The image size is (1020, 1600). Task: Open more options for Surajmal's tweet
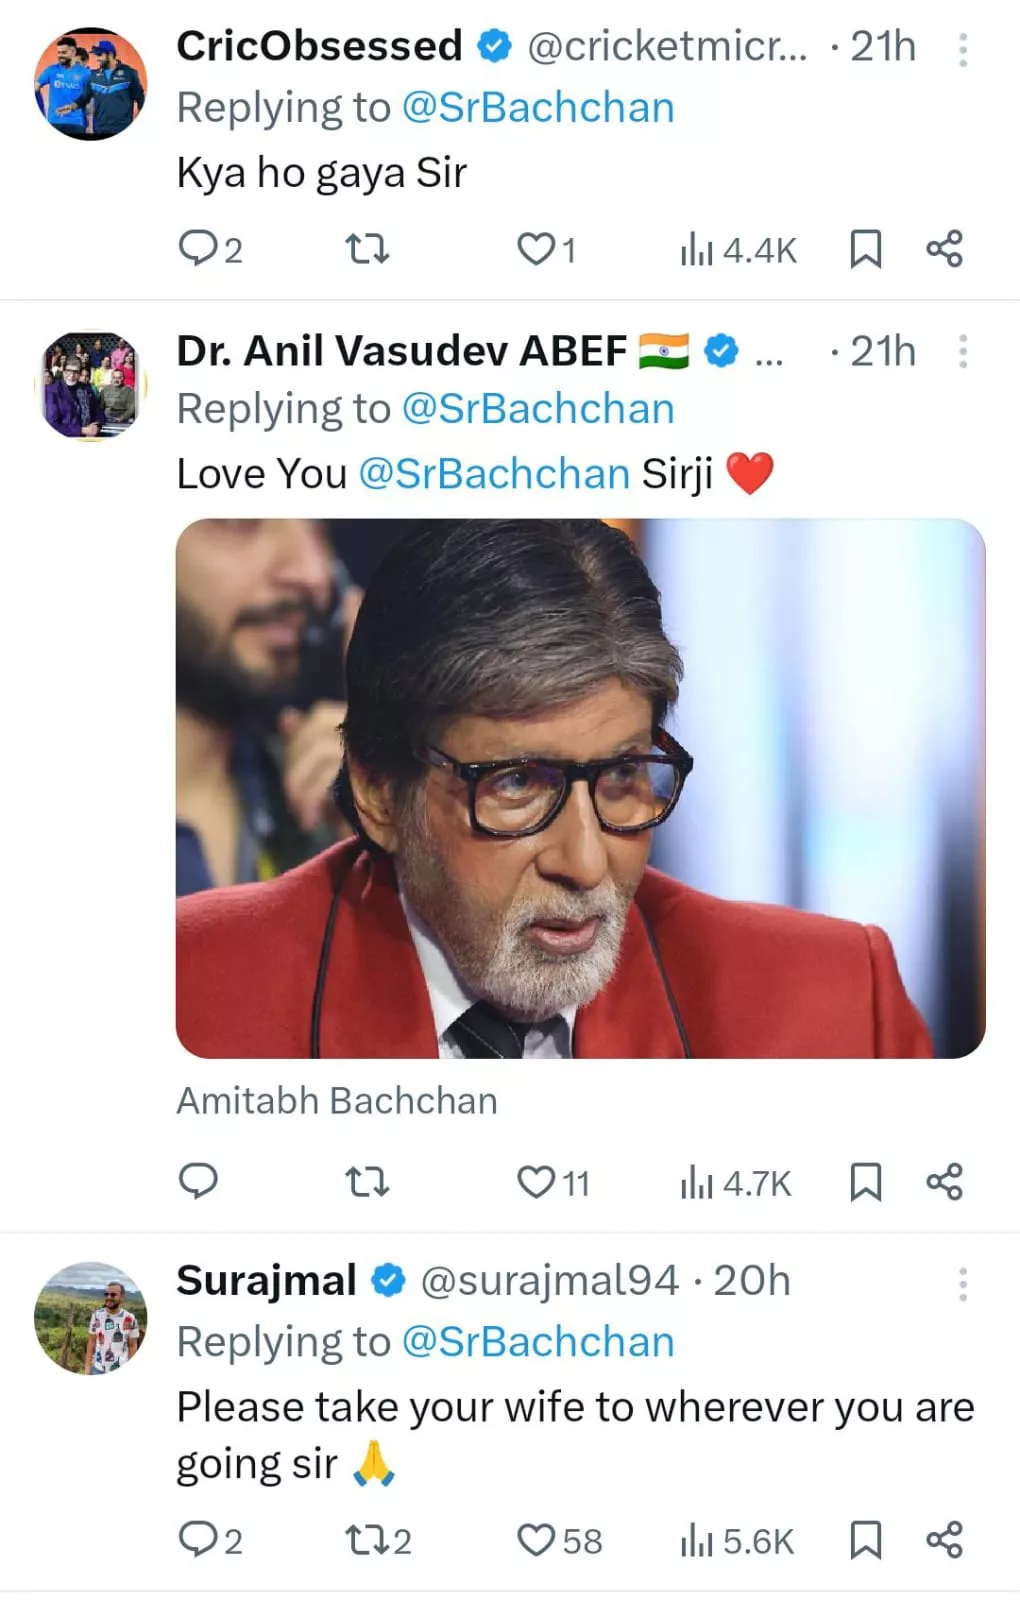coord(963,1284)
